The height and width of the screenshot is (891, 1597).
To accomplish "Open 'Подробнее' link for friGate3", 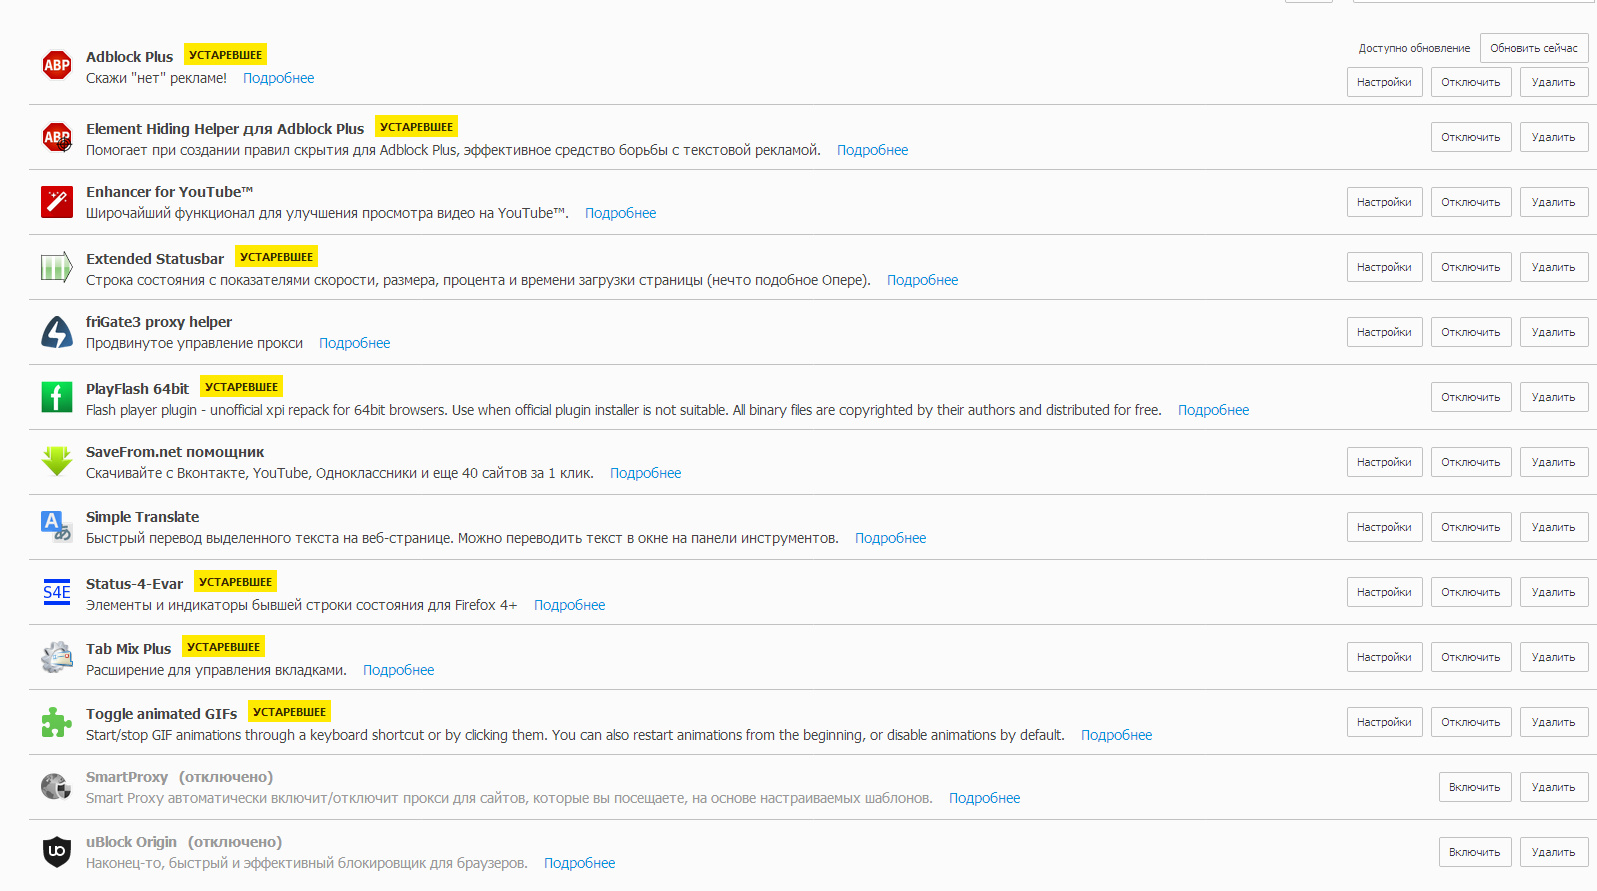I will pyautogui.click(x=355, y=343).
